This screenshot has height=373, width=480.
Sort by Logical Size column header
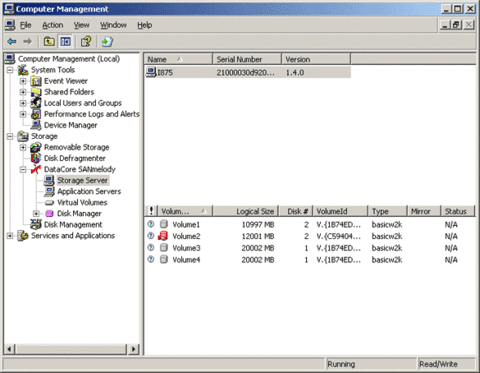246,211
